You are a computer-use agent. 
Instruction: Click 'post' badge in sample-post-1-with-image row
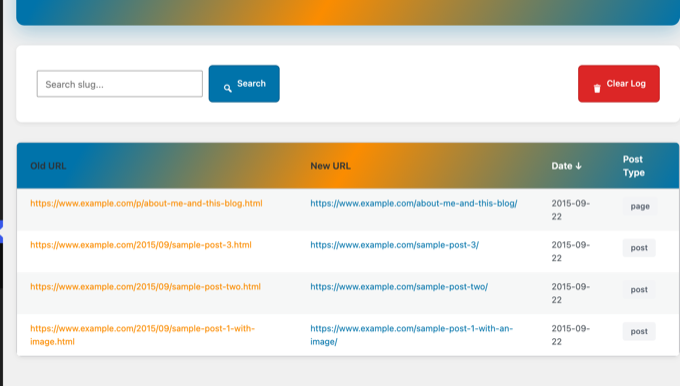click(639, 331)
